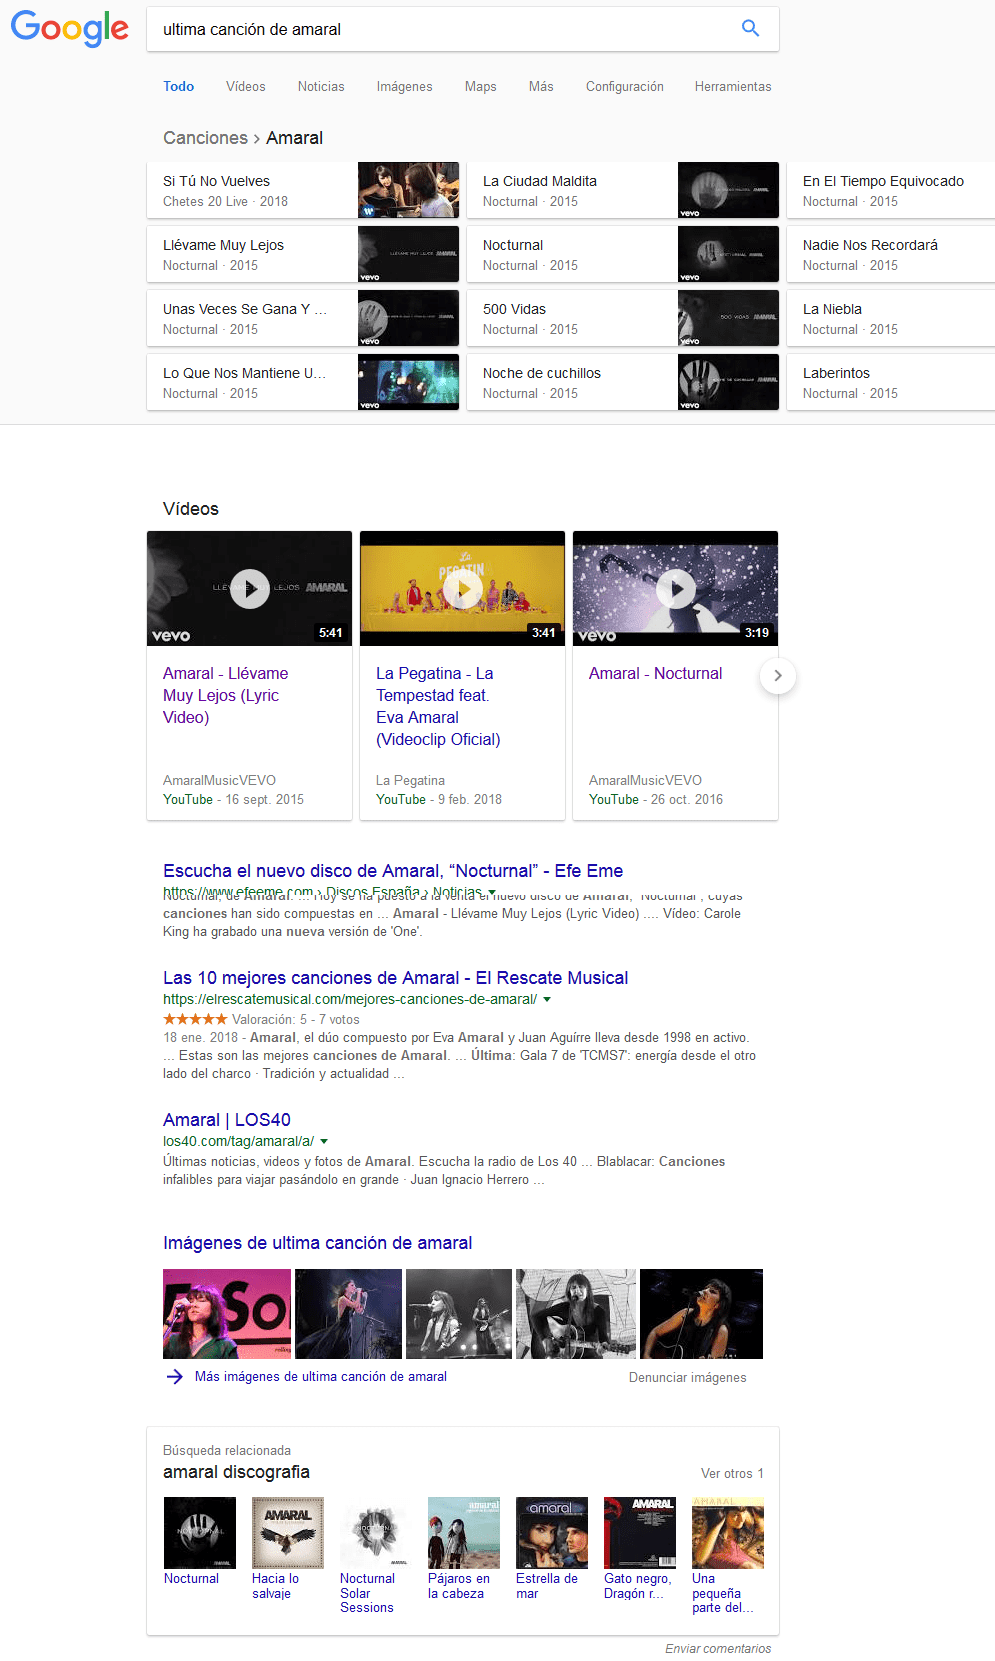This screenshot has width=995, height=1661.
Task: Click Denunciar imágenes
Action: tap(688, 1378)
